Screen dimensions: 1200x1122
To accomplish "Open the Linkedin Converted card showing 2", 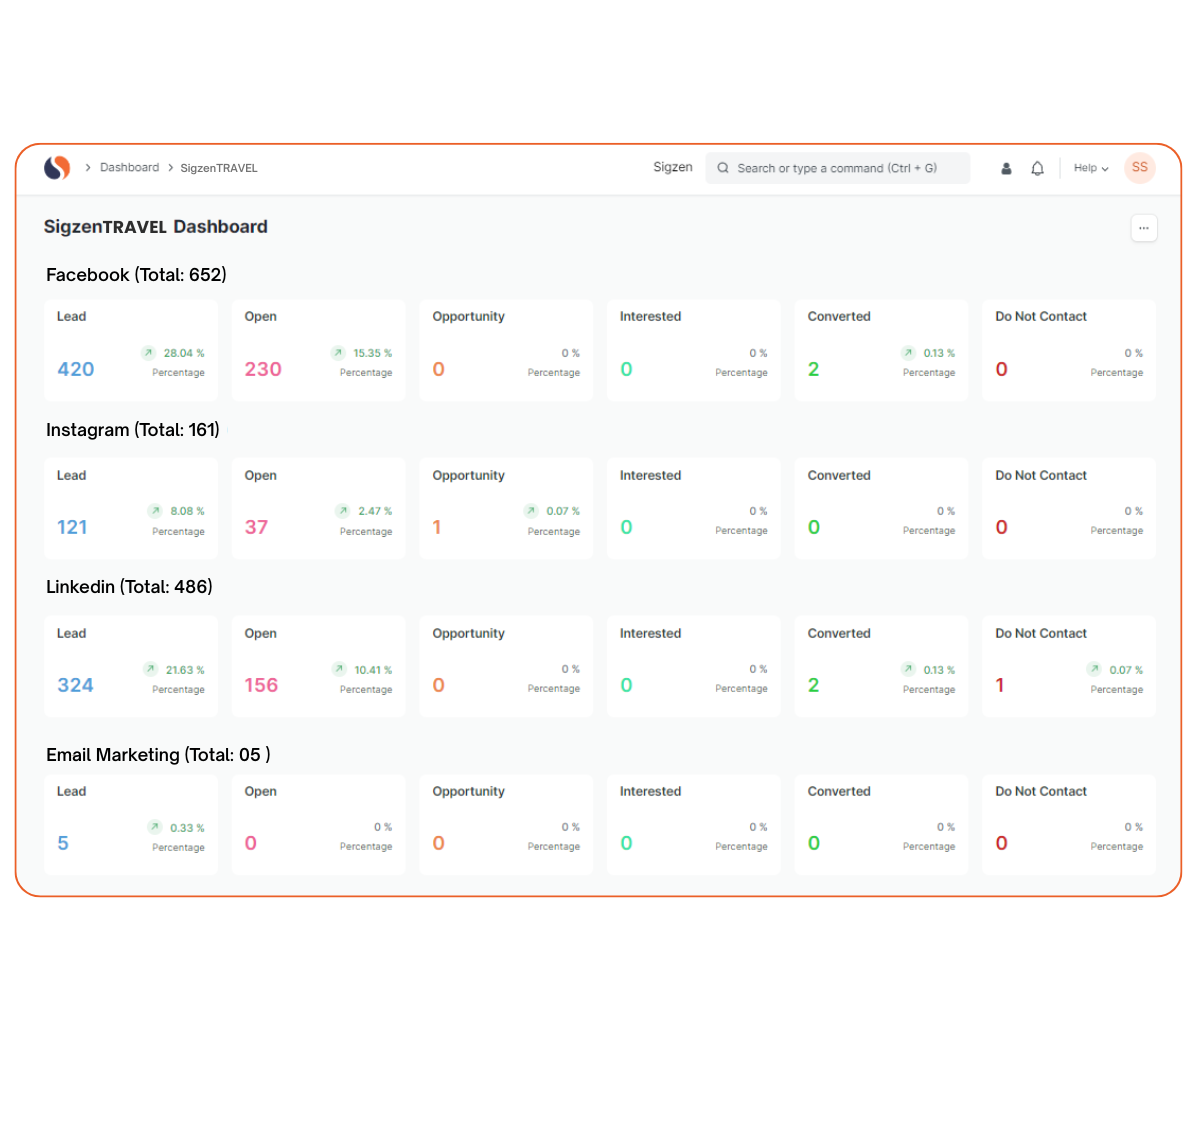I will (881, 666).
